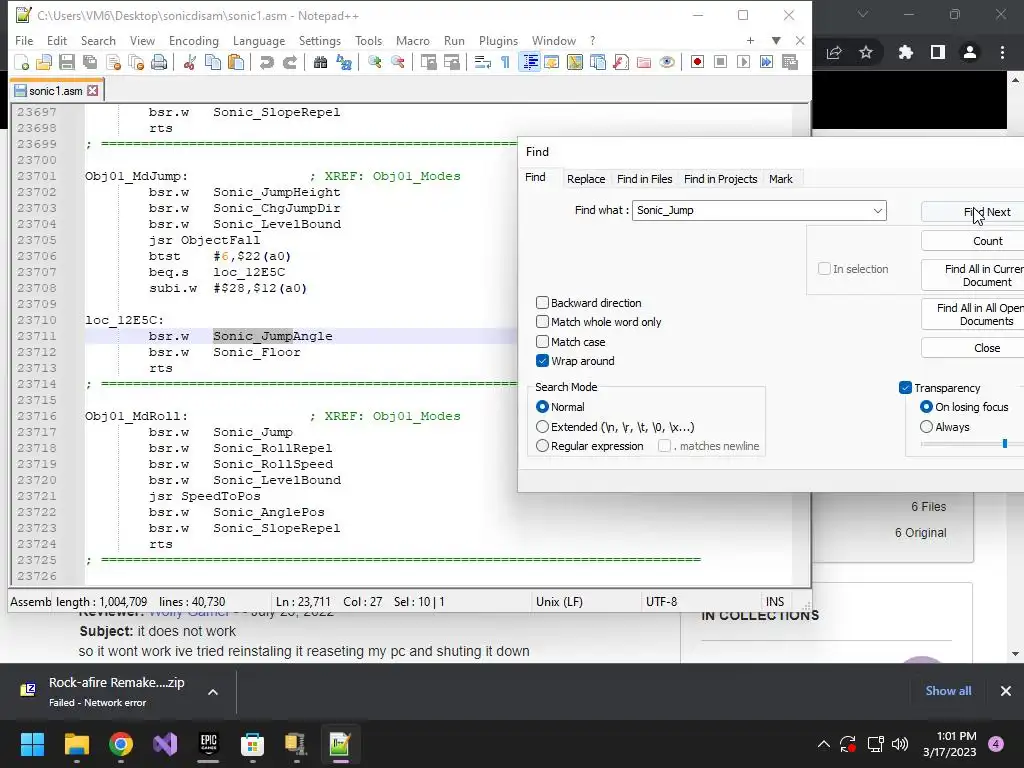Click the Save toolbar icon

click(67, 63)
